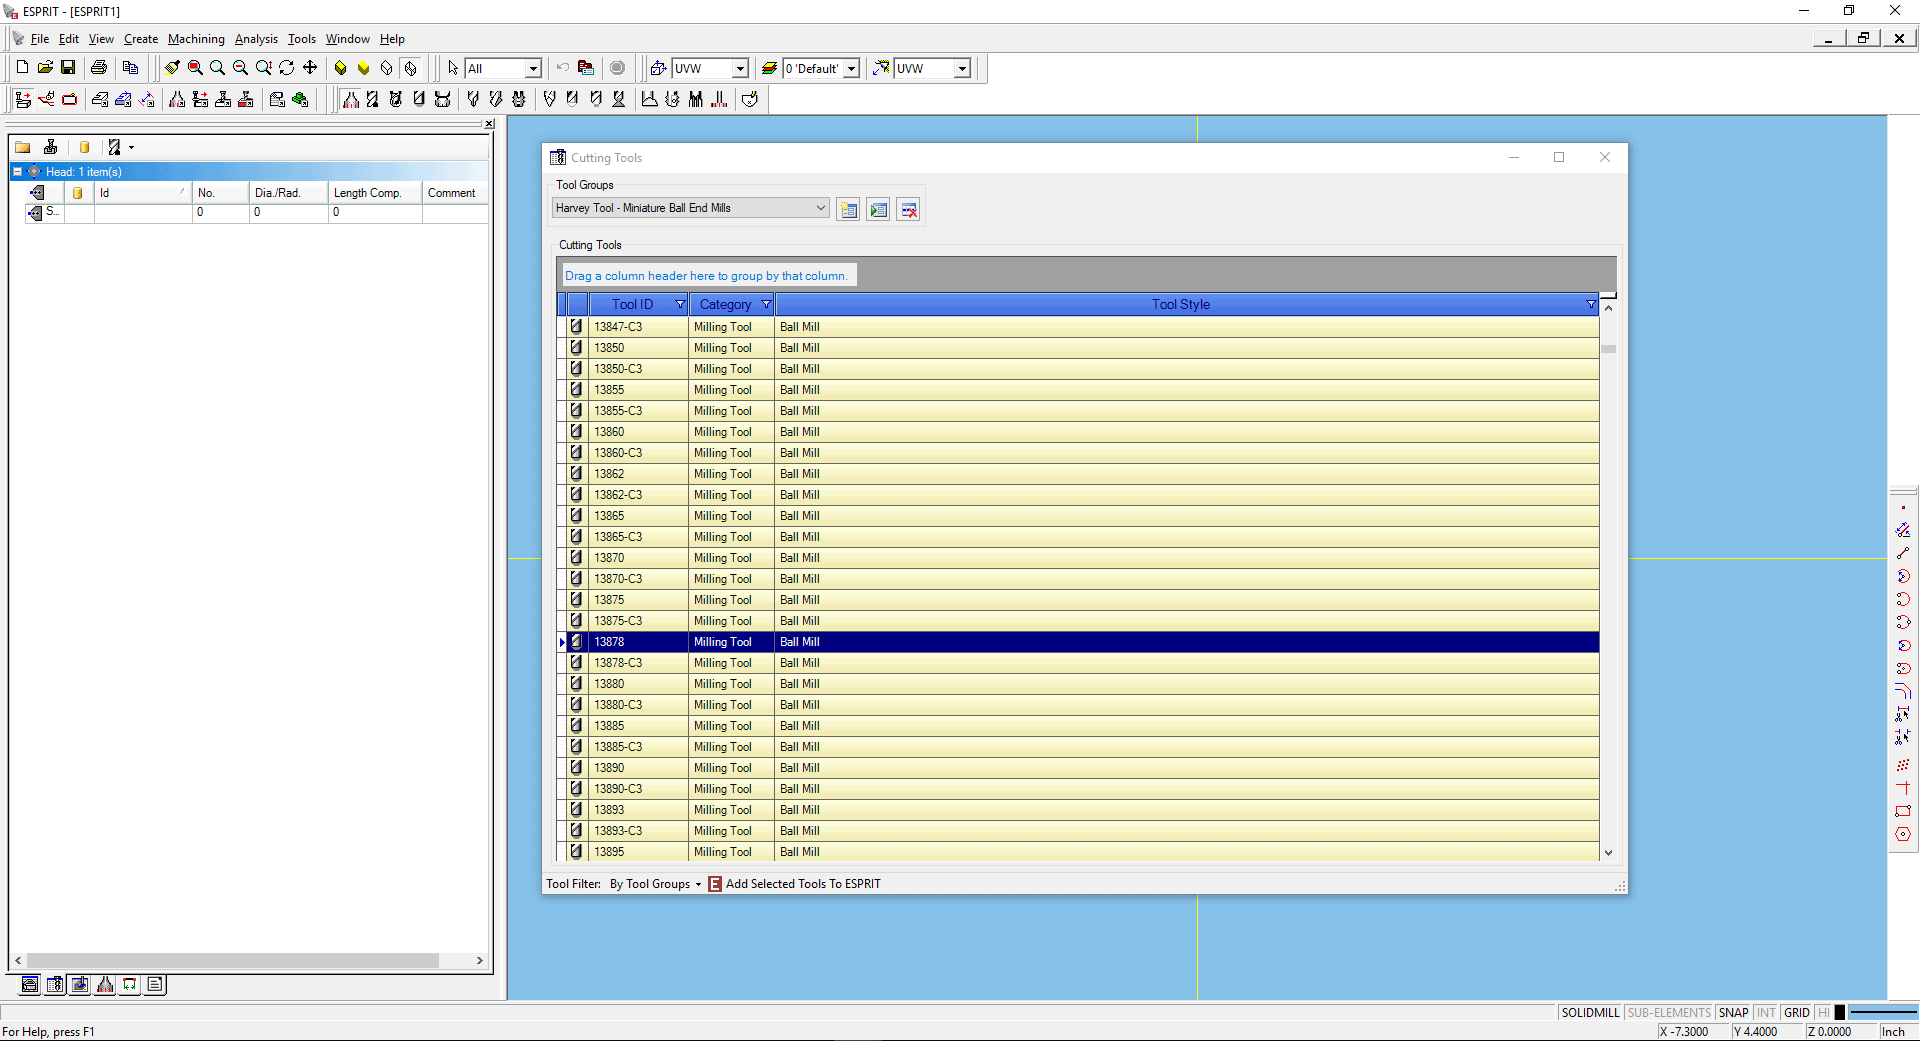Click the black color swatch in status bar
The image size is (1920, 1041).
(x=1839, y=1013)
